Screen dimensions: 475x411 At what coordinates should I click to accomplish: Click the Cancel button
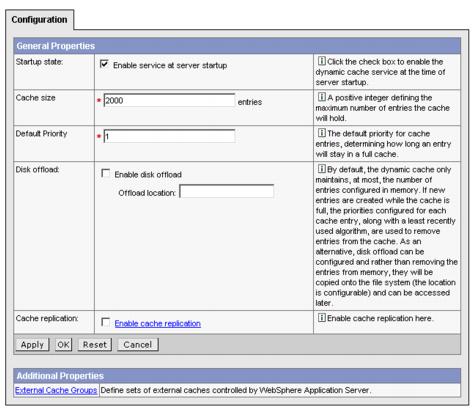(138, 344)
